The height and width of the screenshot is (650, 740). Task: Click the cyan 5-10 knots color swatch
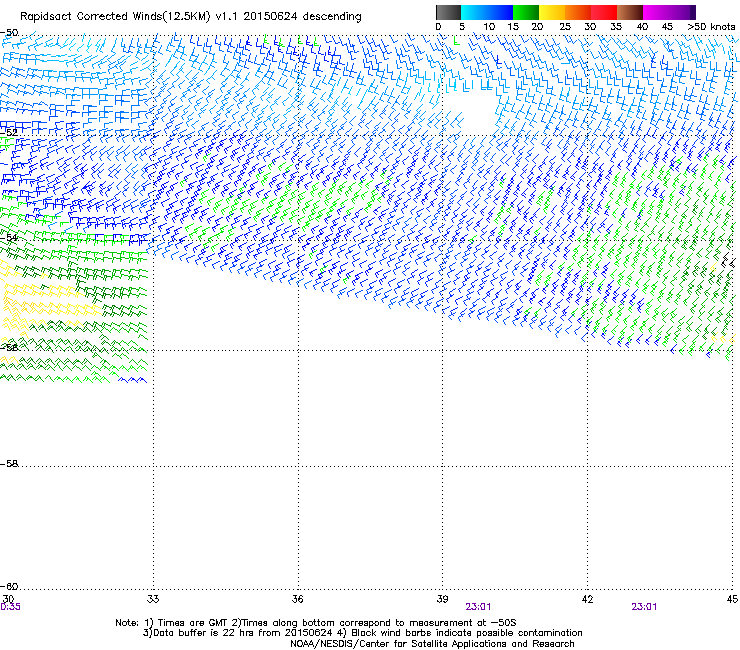point(474,12)
